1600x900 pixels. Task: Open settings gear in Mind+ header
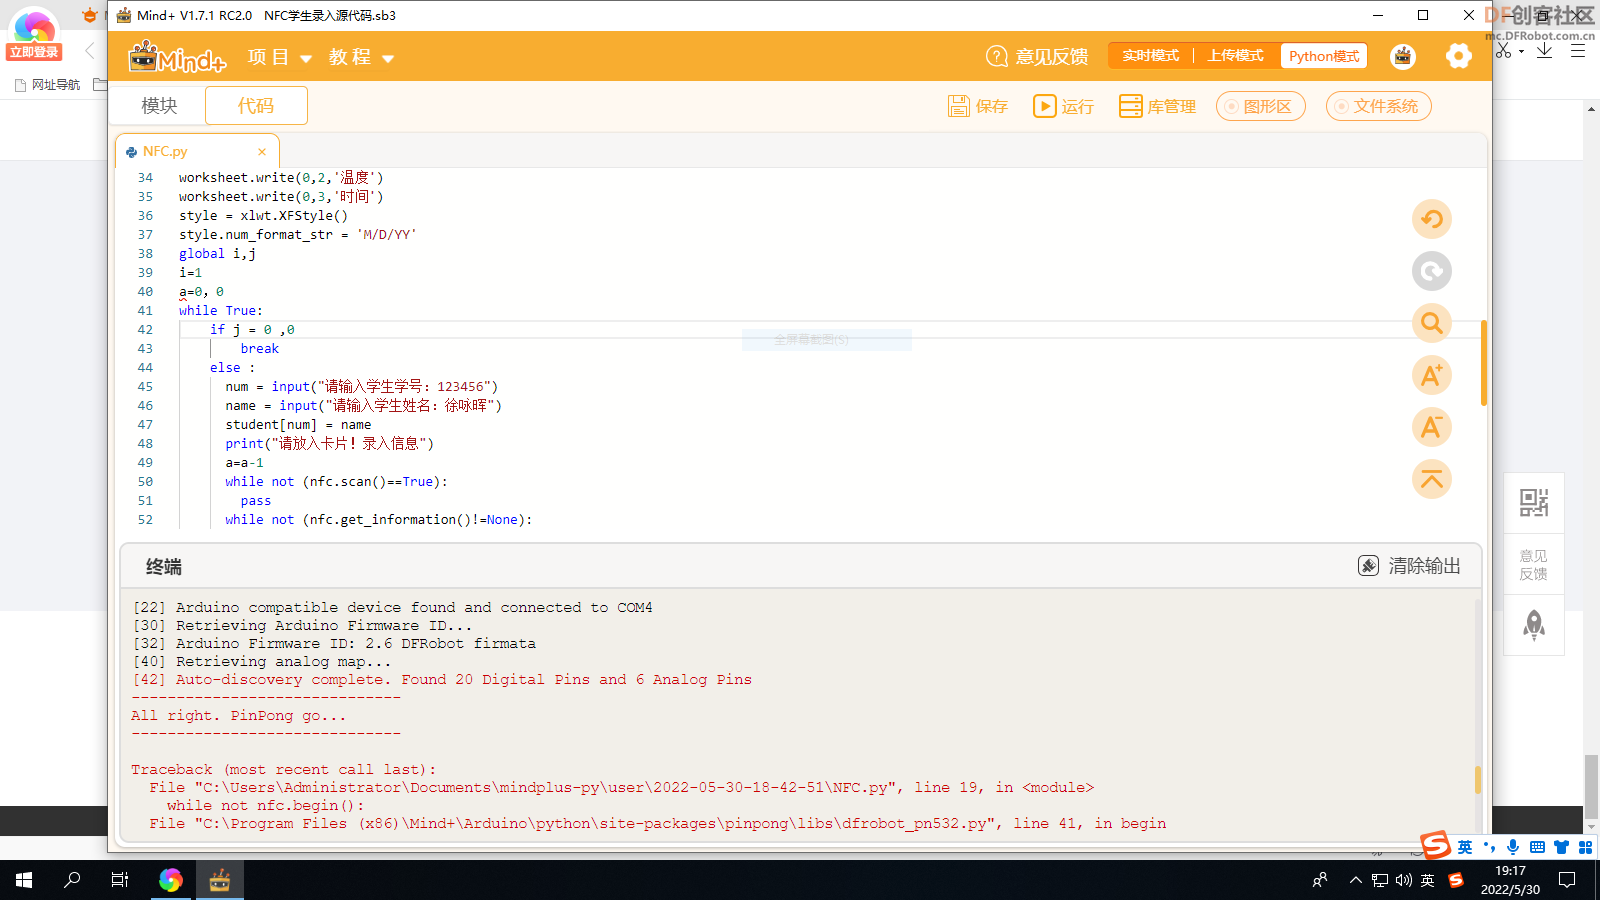[1459, 56]
